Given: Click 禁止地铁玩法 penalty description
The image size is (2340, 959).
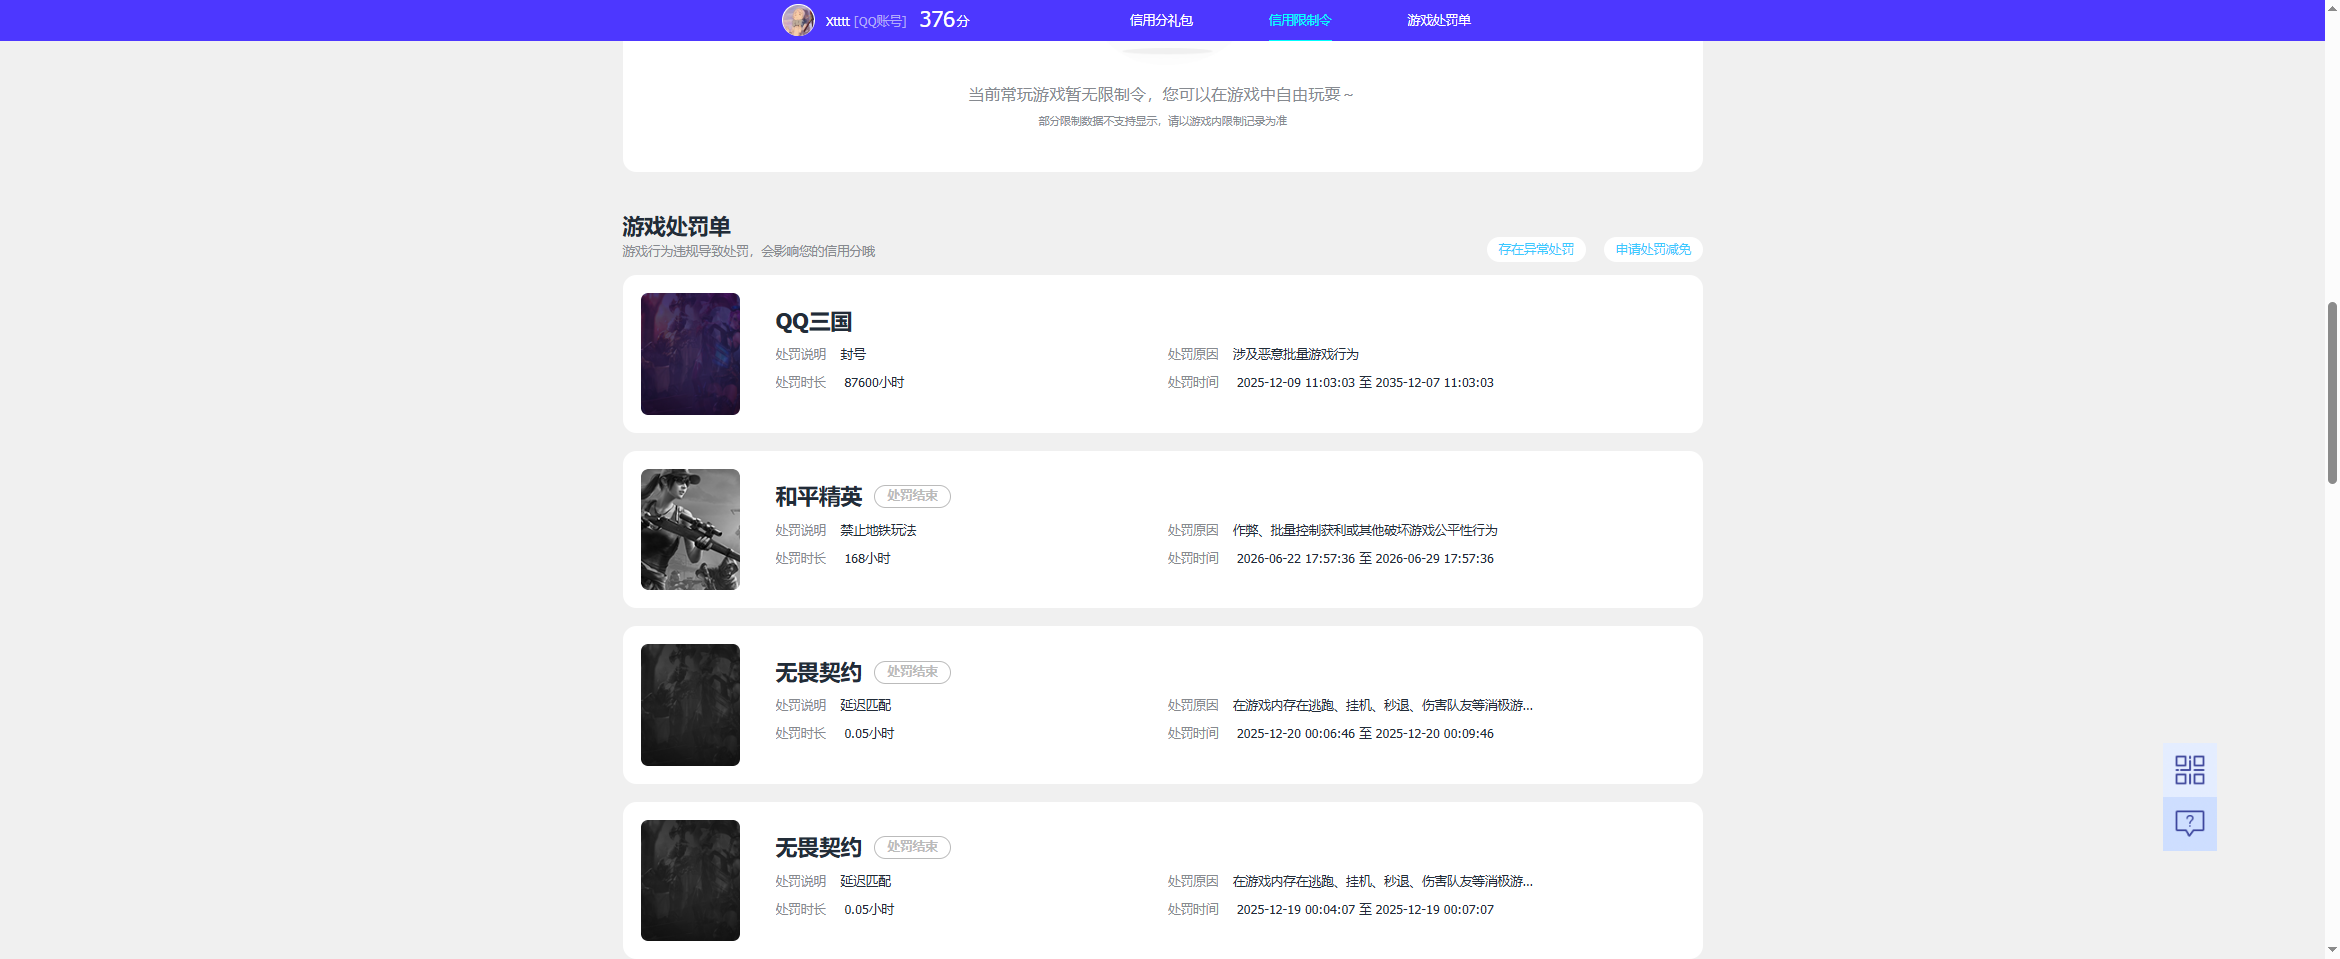Looking at the screenshot, I should [878, 530].
